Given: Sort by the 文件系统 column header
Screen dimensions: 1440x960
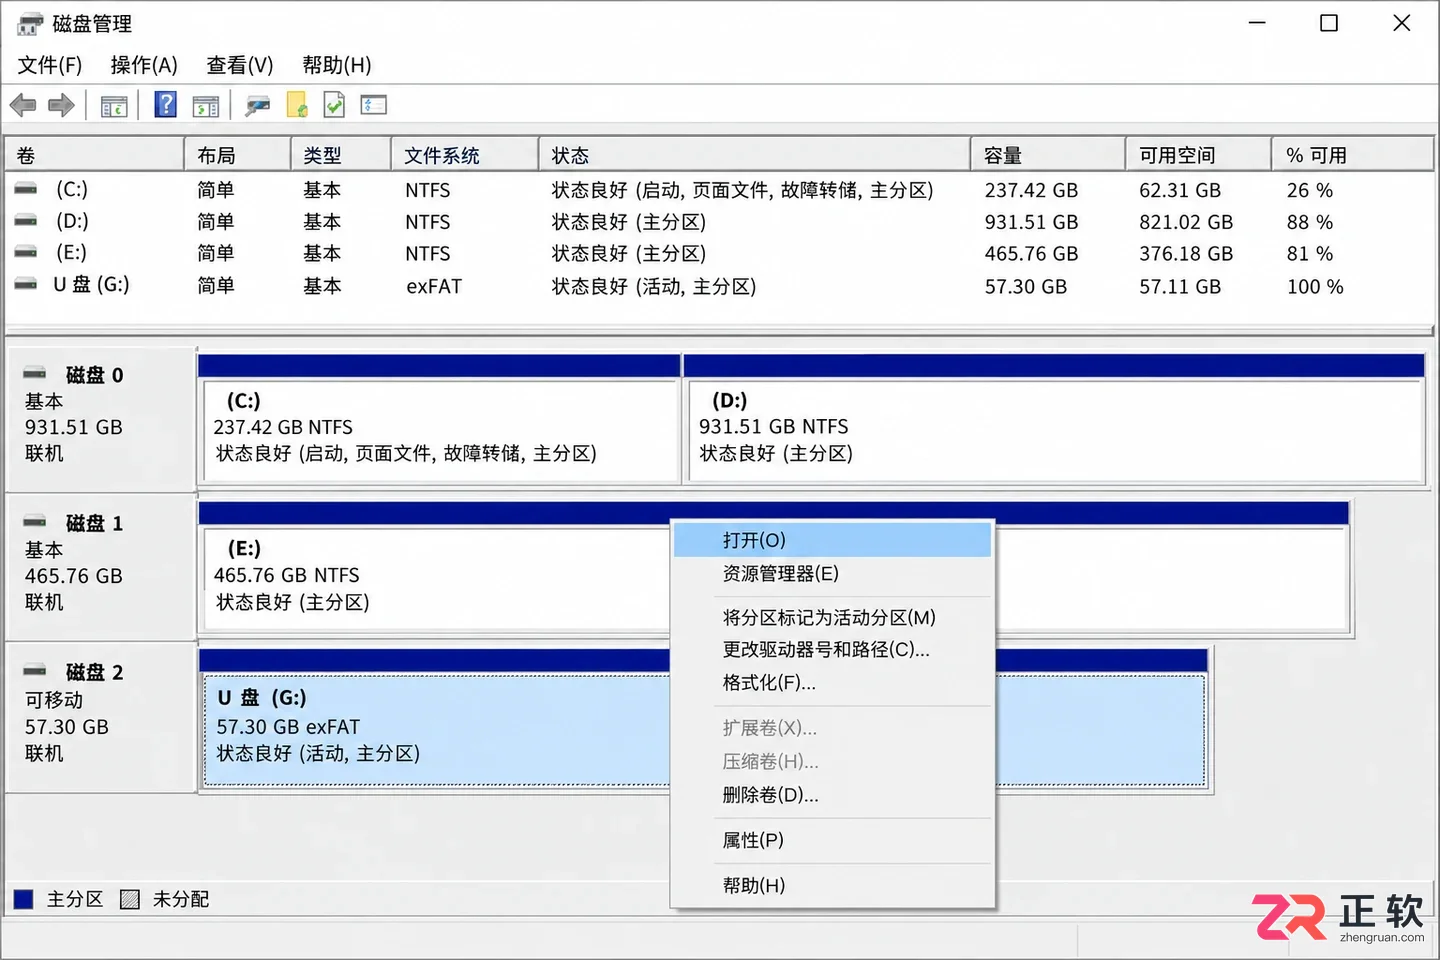Looking at the screenshot, I should (464, 155).
